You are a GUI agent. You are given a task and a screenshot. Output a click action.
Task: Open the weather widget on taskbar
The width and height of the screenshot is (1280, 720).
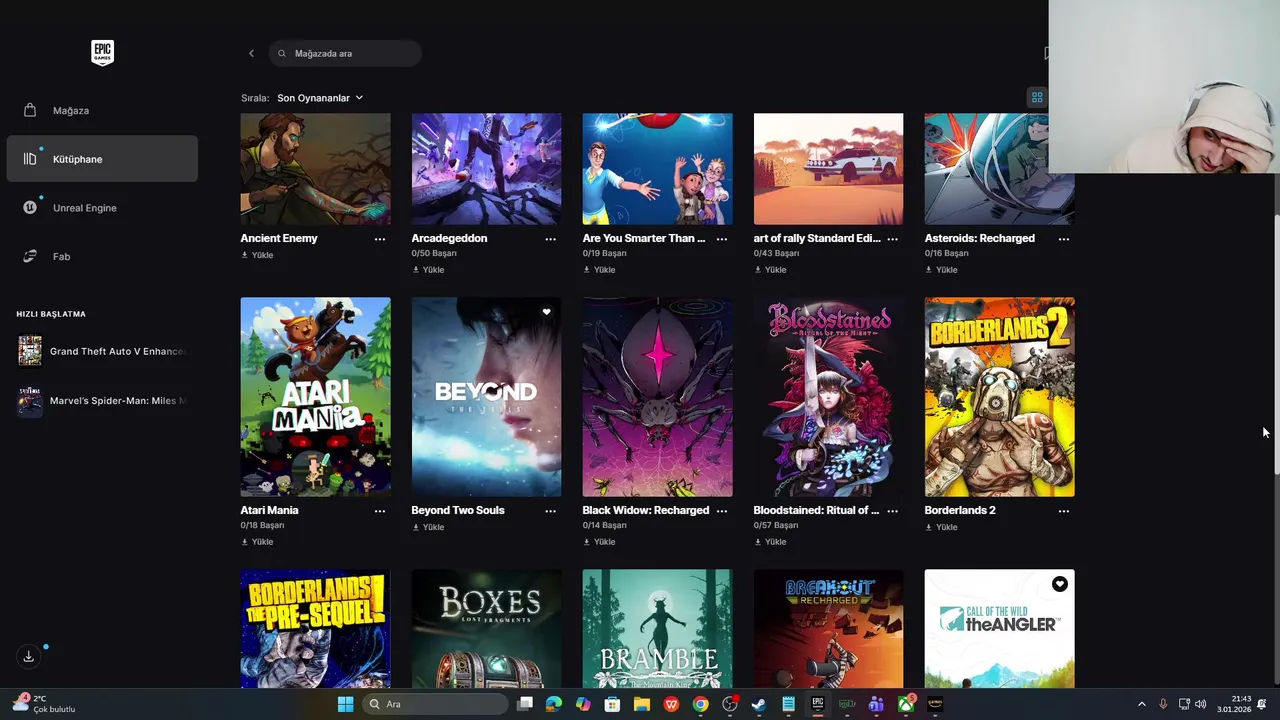click(x=45, y=704)
